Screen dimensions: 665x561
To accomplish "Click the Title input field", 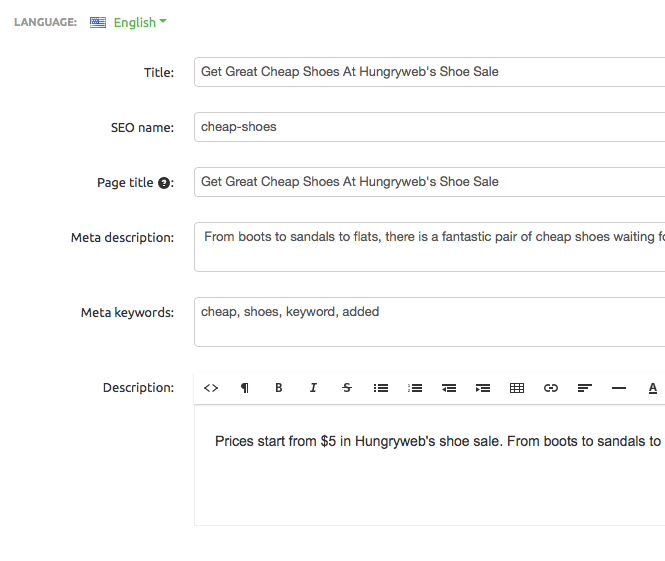I will point(430,72).
